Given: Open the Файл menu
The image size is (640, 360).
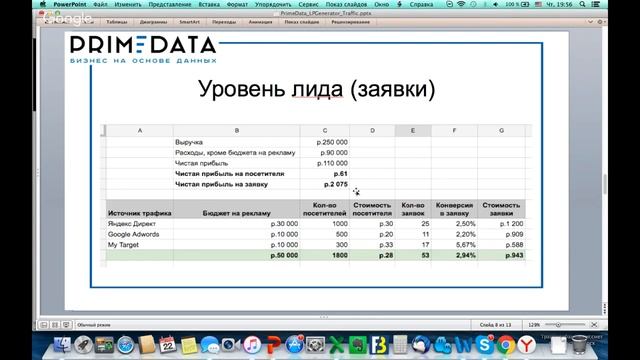Looking at the screenshot, I should click(x=100, y=4).
